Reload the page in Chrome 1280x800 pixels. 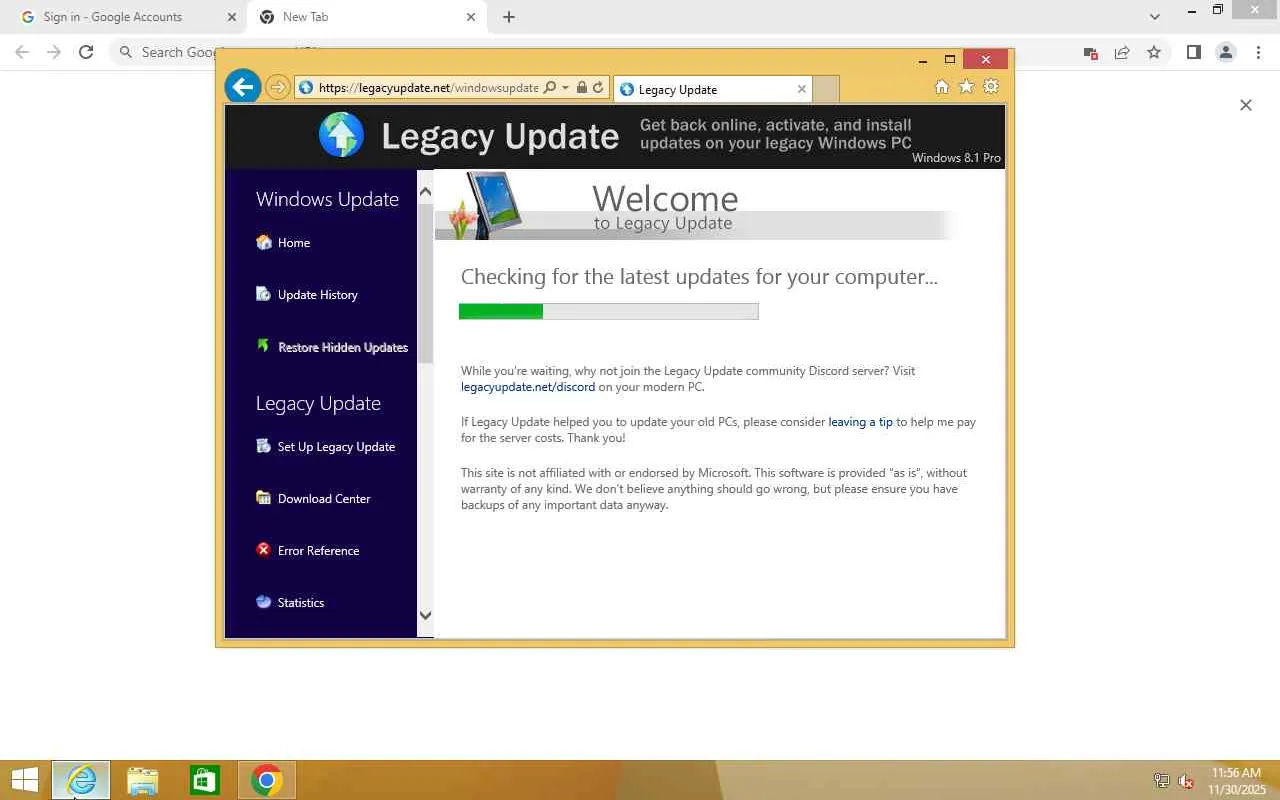(86, 52)
